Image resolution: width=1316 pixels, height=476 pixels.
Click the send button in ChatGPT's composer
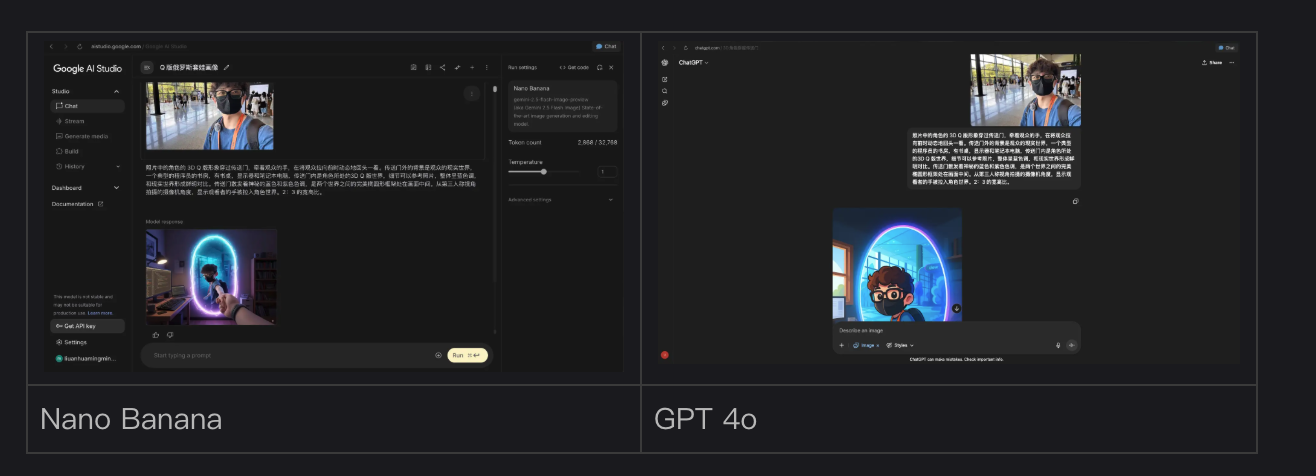click(x=1071, y=345)
